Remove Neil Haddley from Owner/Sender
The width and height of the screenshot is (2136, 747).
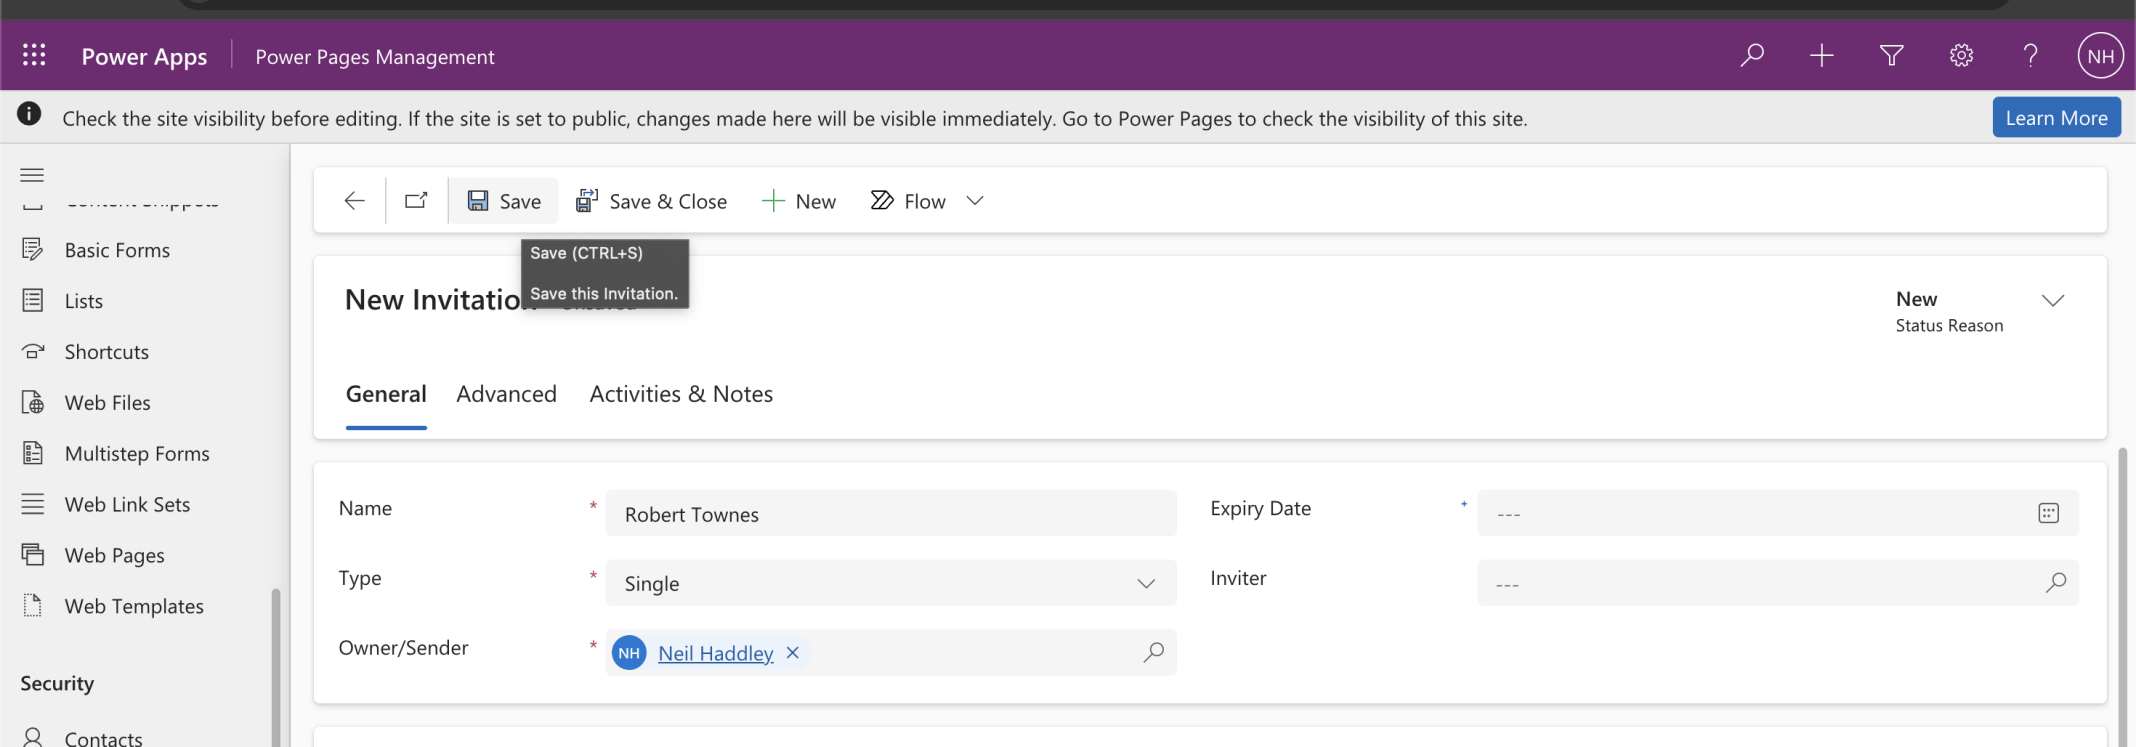pos(793,653)
